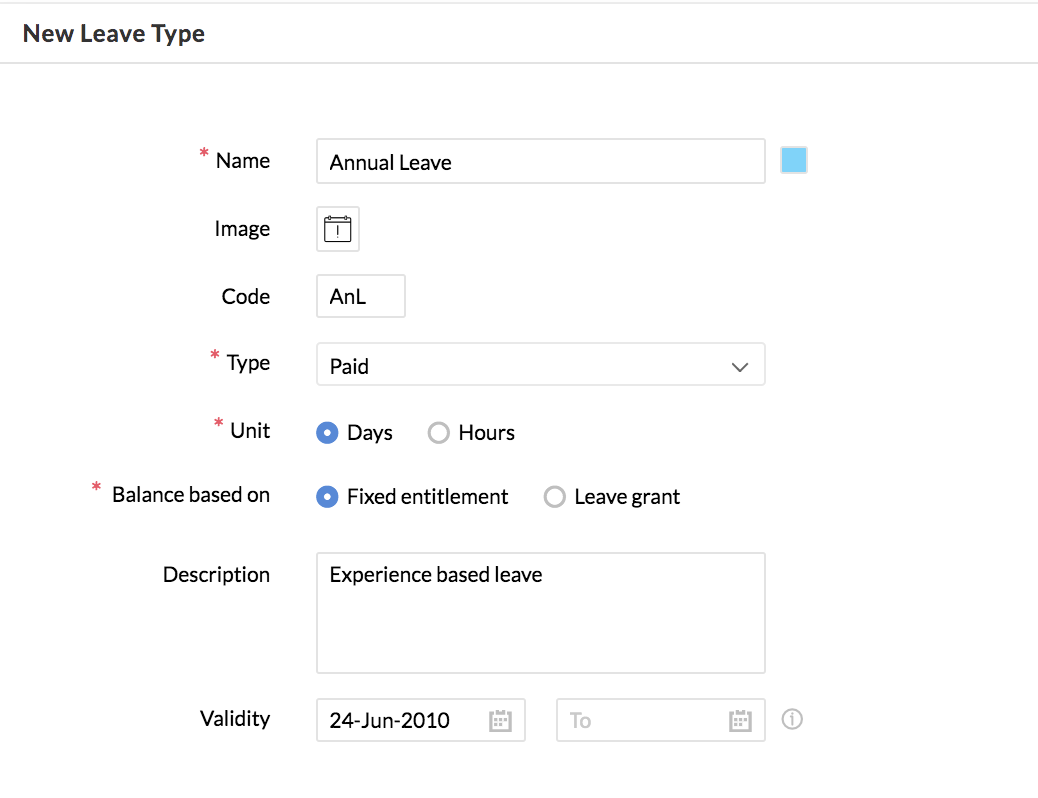Viewport: 1038px width, 798px height.
Task: Click the Description label text
Action: [216, 575]
